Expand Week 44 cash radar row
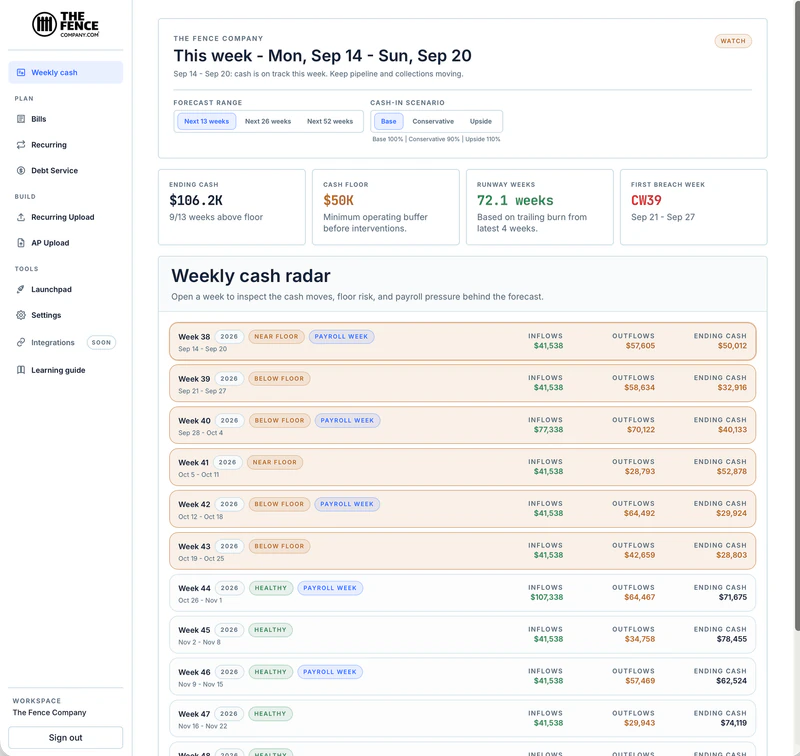The width and height of the screenshot is (800, 756). pos(462,593)
